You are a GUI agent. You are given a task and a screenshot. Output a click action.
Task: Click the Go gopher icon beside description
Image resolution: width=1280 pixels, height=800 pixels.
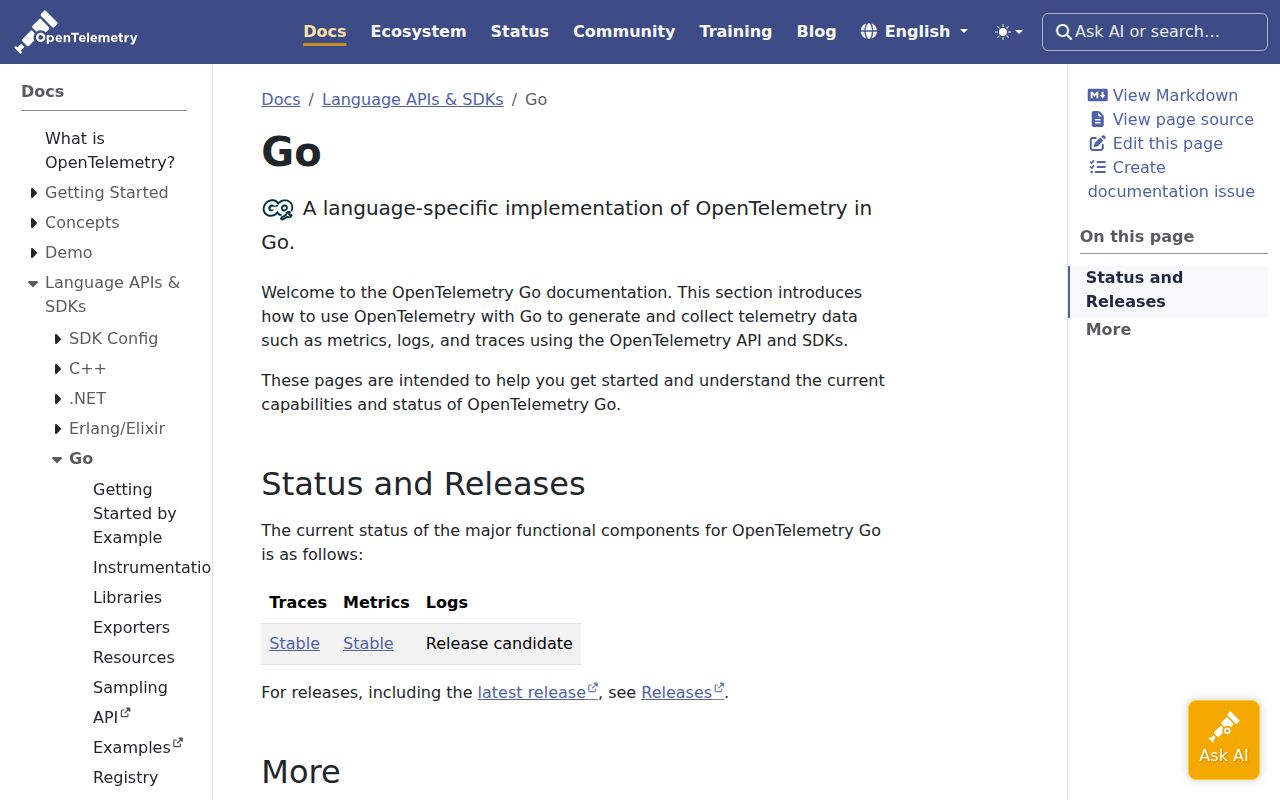[277, 209]
